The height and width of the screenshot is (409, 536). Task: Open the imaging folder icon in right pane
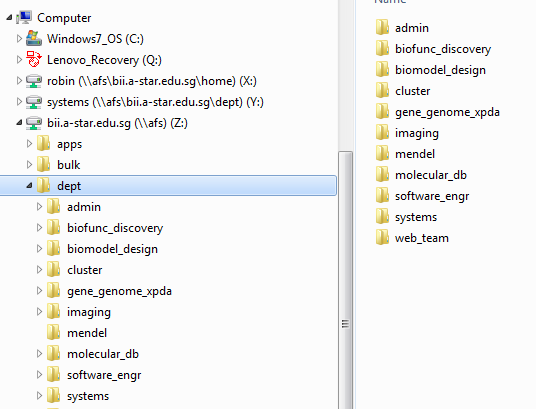[382, 133]
